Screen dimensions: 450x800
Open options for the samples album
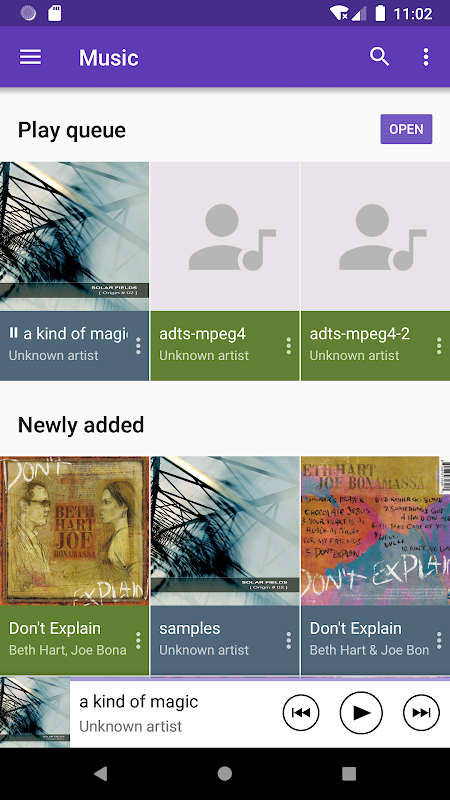click(289, 640)
